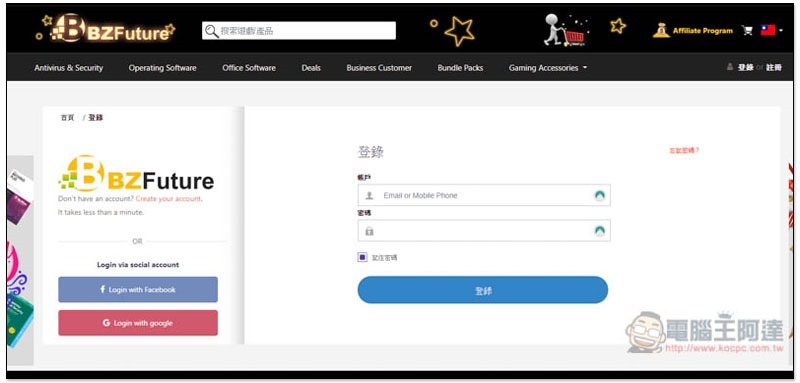The image size is (800, 383).
Task: Click the Affiliate Program link
Action: click(703, 31)
